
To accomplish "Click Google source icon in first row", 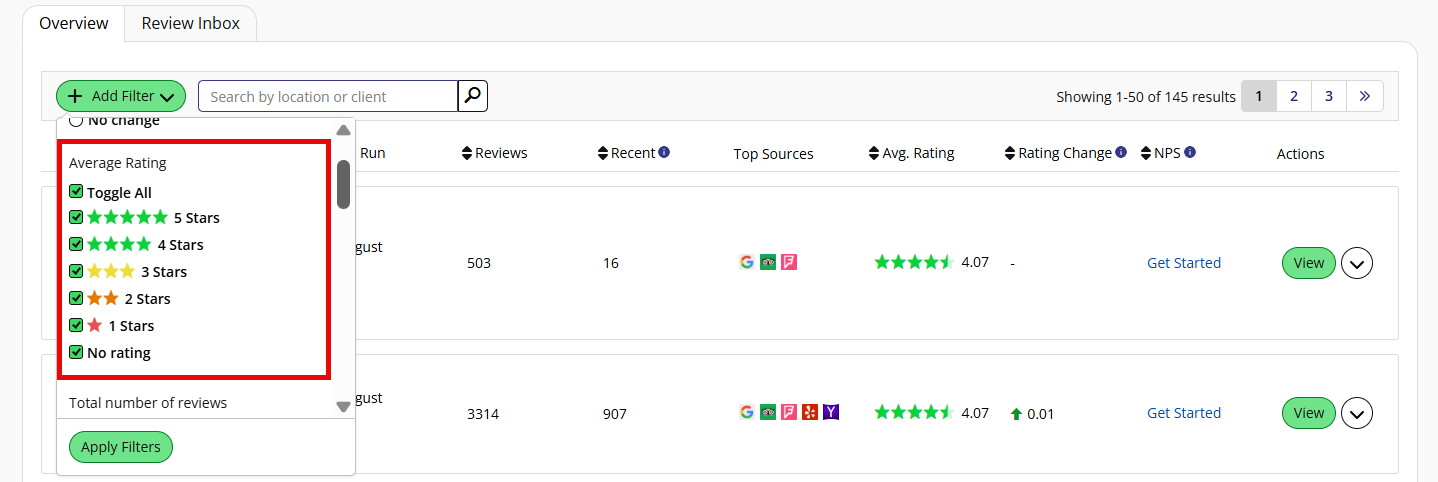I will point(746,262).
